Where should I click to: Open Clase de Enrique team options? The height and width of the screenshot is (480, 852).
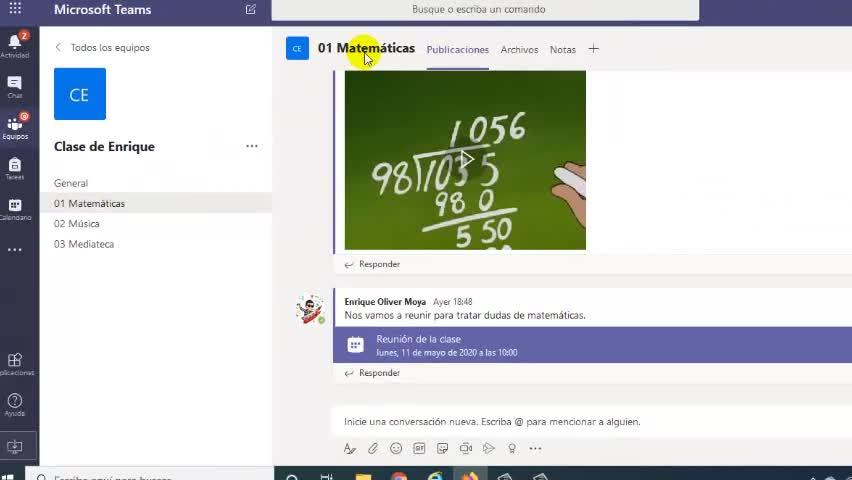(x=252, y=146)
